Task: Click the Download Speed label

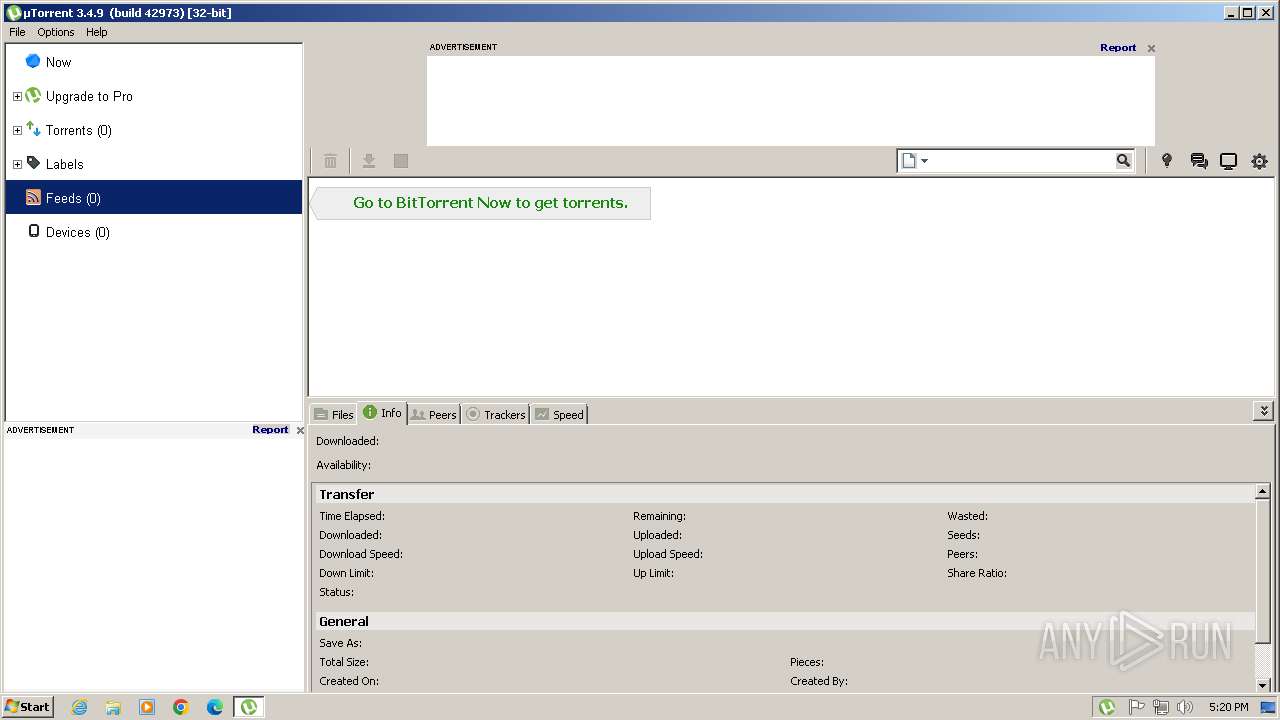Action: pyautogui.click(x=361, y=554)
